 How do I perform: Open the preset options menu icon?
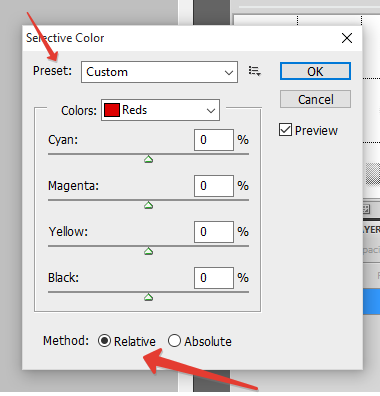click(x=255, y=71)
